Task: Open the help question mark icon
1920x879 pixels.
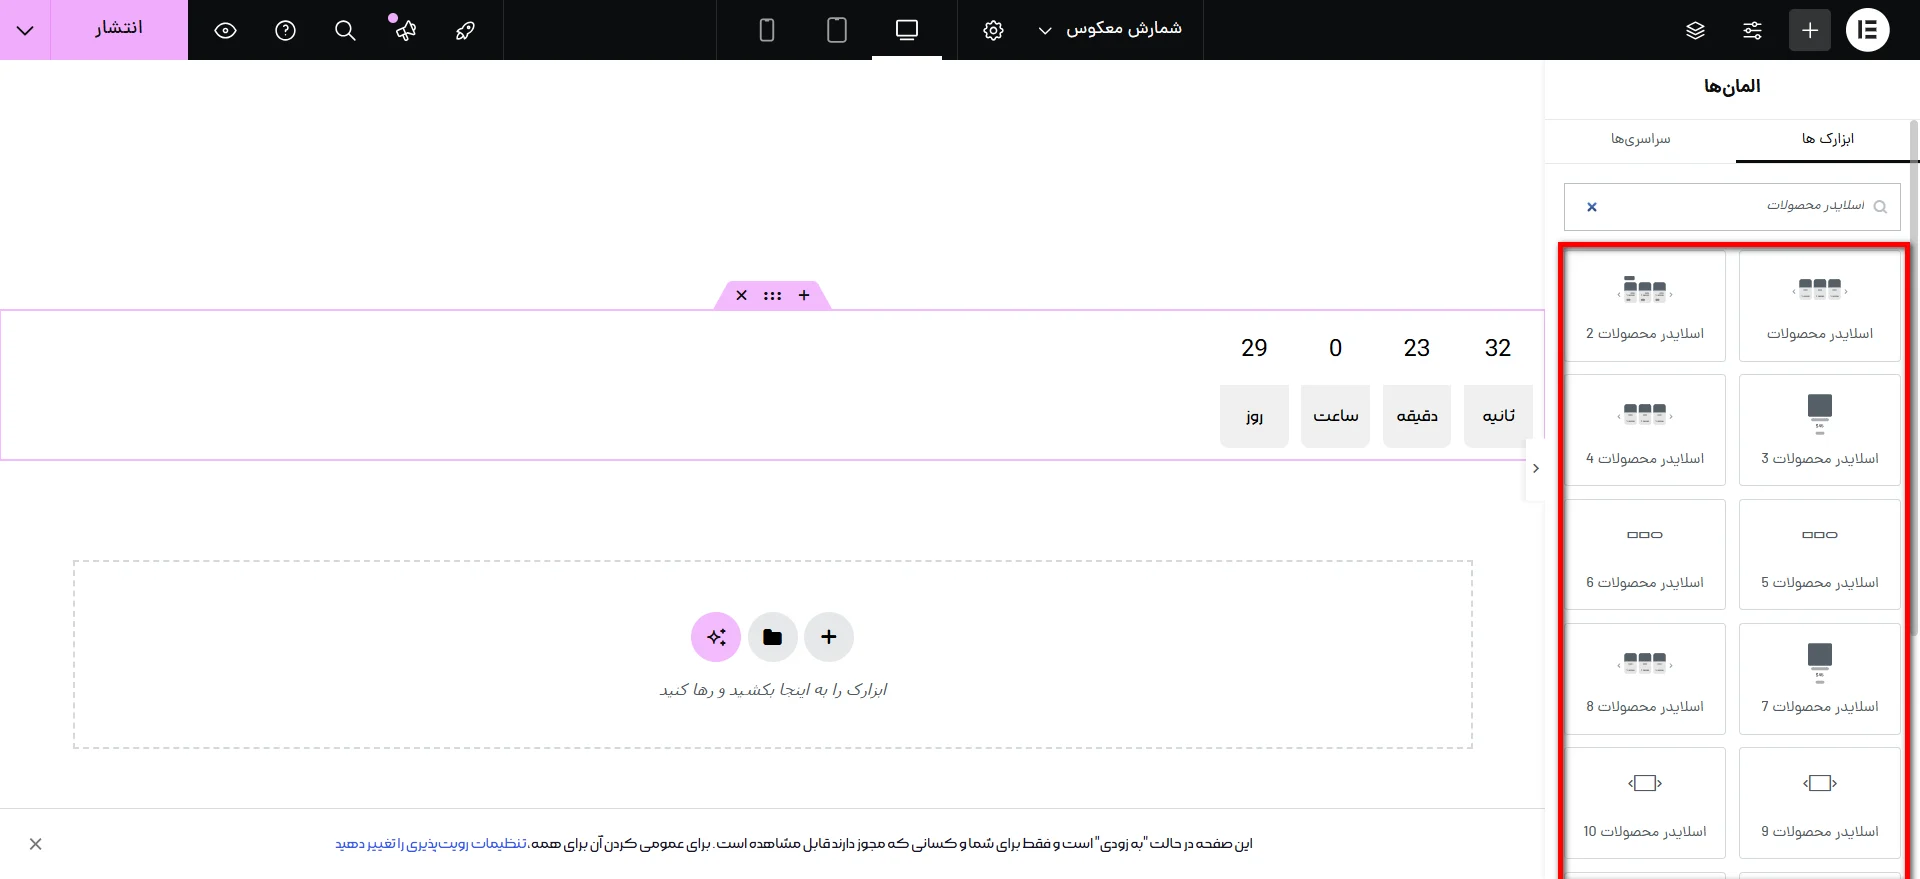Action: 285,30
